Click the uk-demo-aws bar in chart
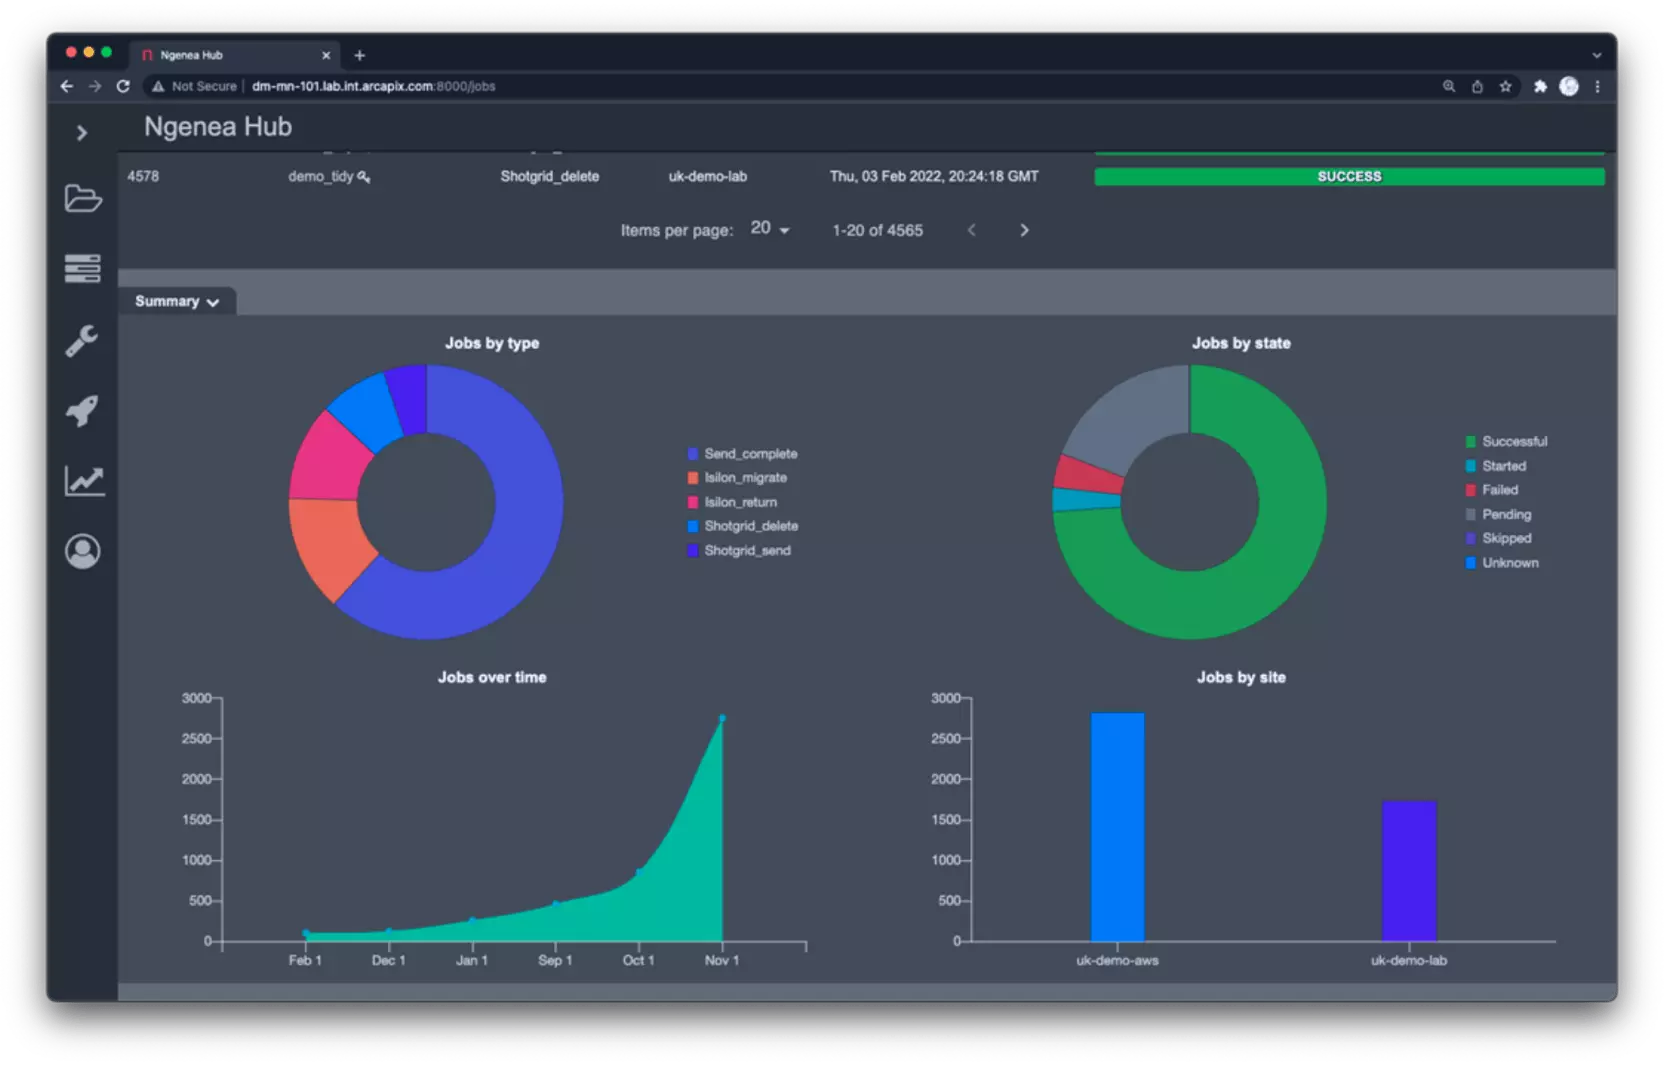 (x=1117, y=826)
